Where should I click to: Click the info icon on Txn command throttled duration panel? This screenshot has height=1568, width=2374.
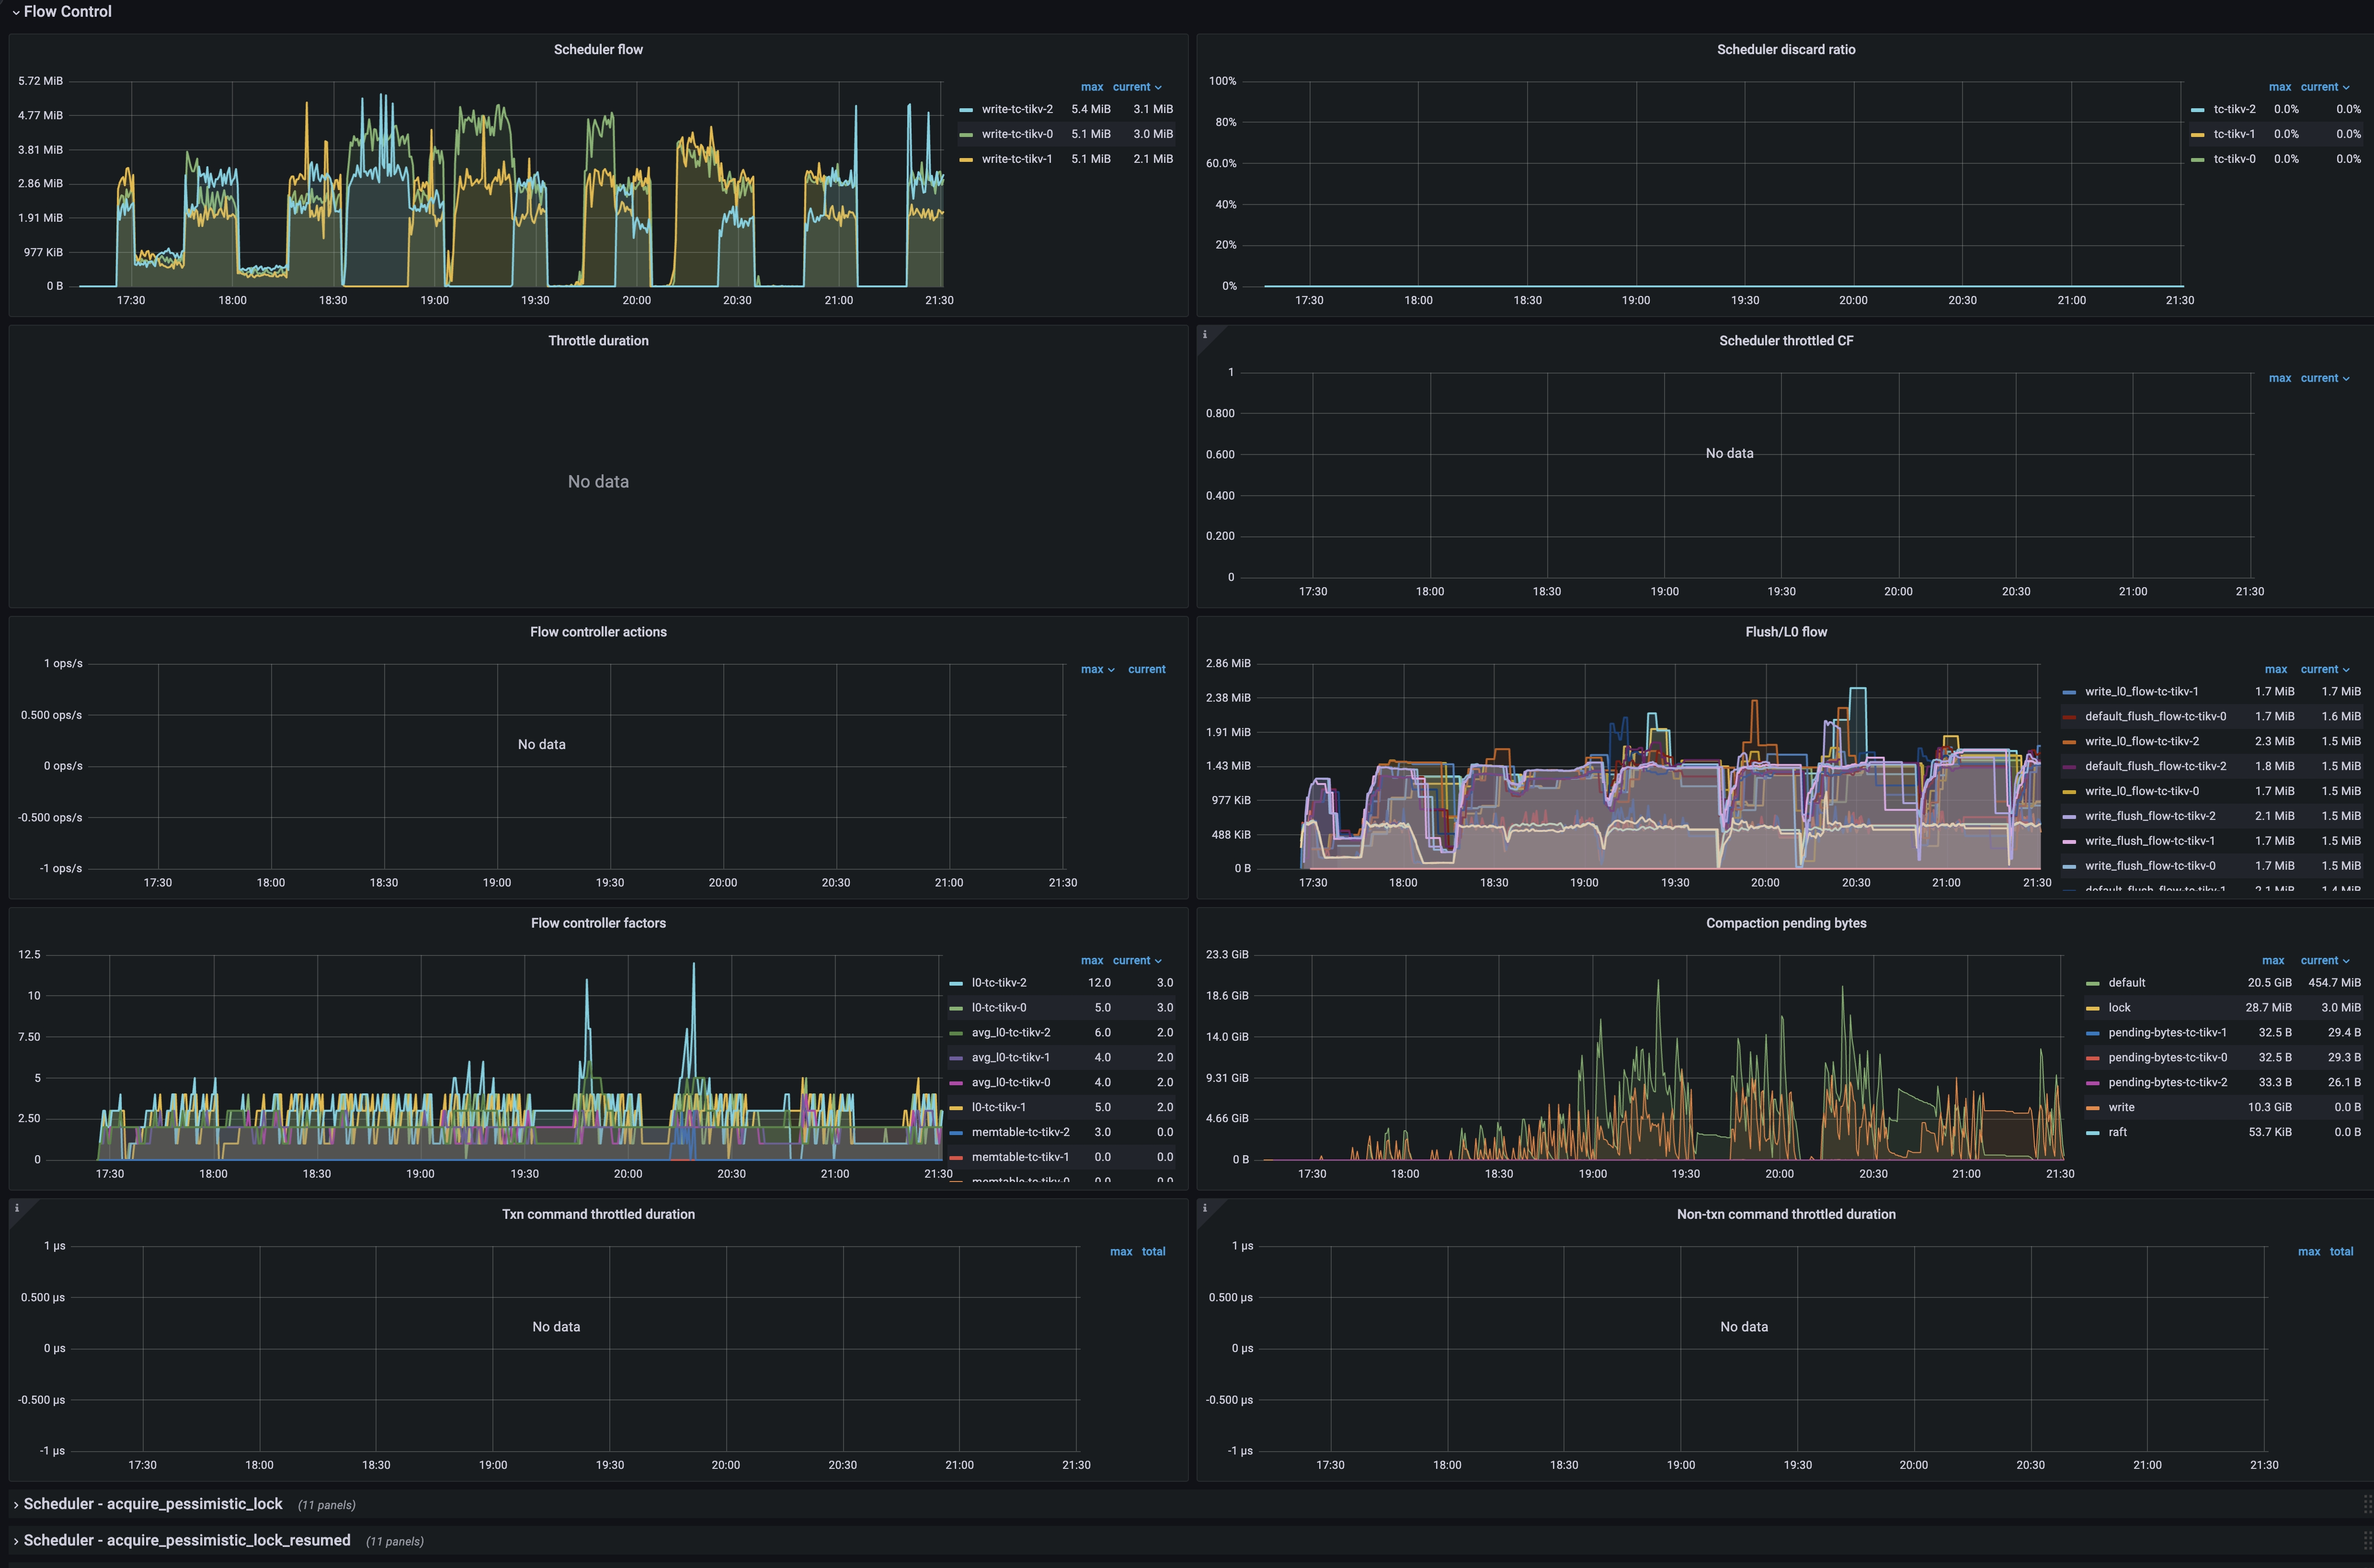click(16, 1208)
